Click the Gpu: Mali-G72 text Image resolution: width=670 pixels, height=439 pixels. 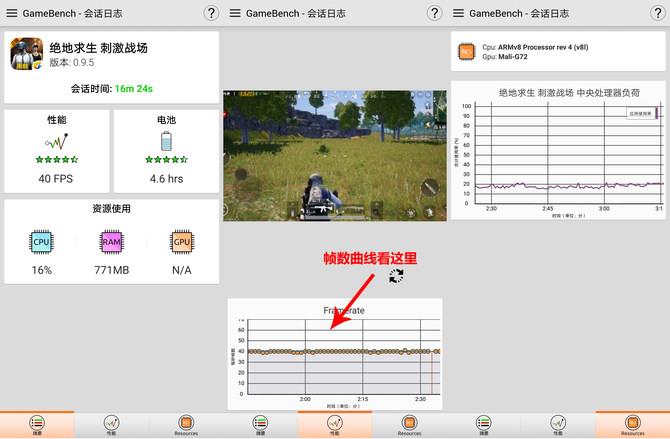[x=505, y=56]
